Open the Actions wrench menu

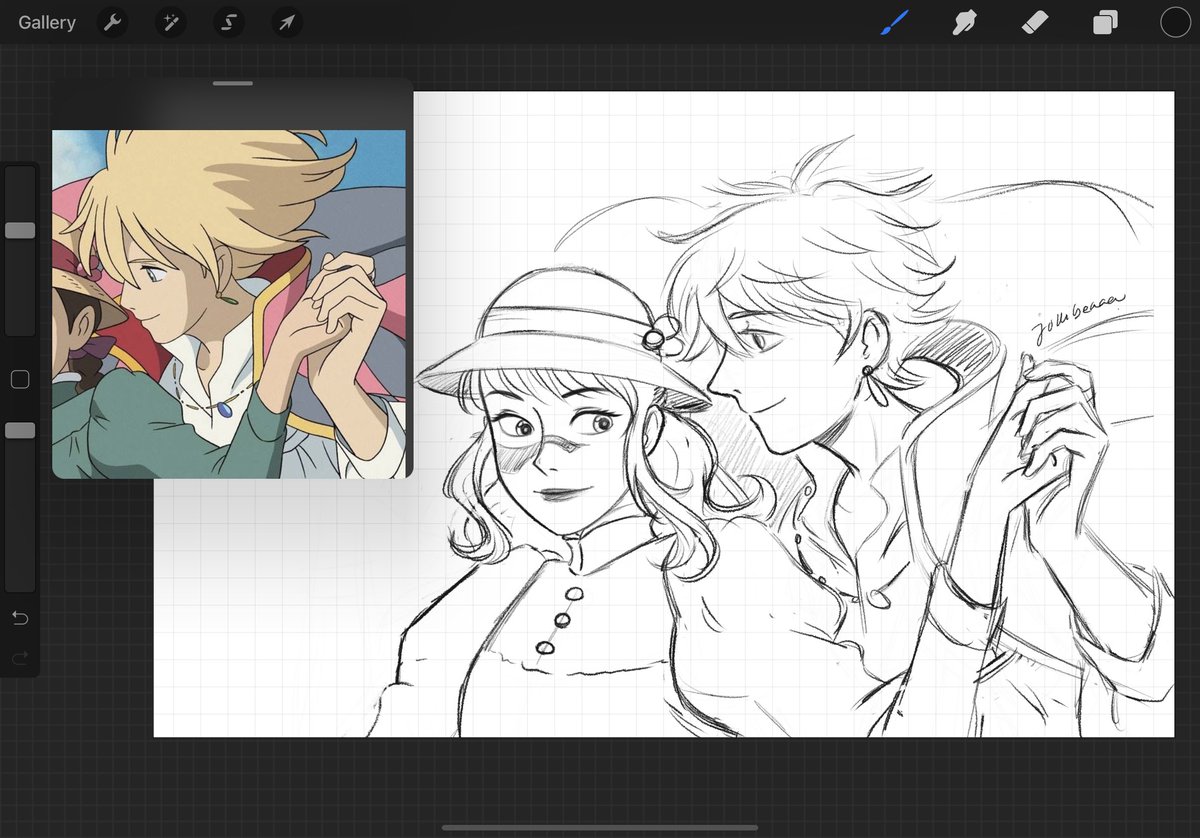112,22
